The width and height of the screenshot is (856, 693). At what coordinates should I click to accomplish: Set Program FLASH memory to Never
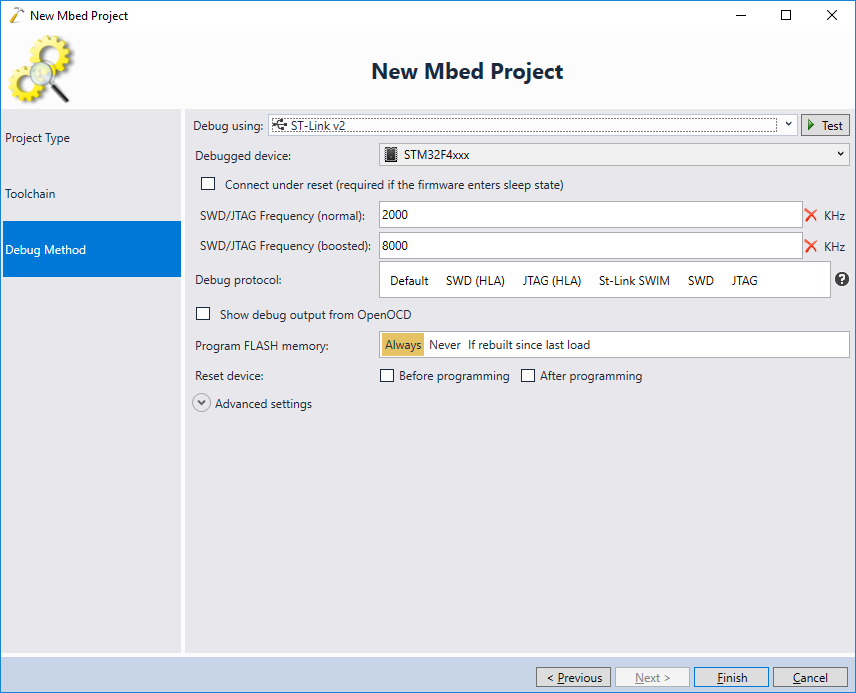[445, 345]
